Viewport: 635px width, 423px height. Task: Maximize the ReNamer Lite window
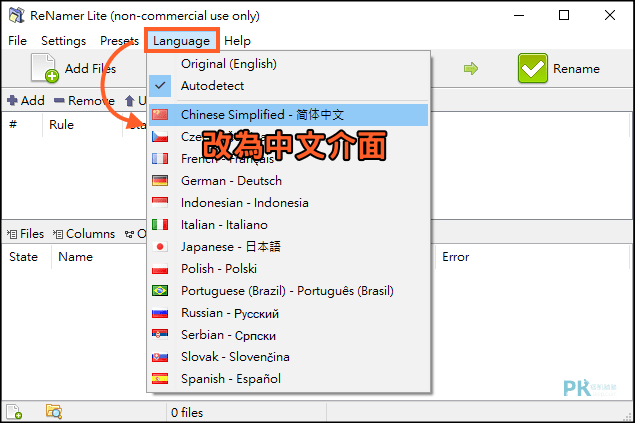point(564,15)
